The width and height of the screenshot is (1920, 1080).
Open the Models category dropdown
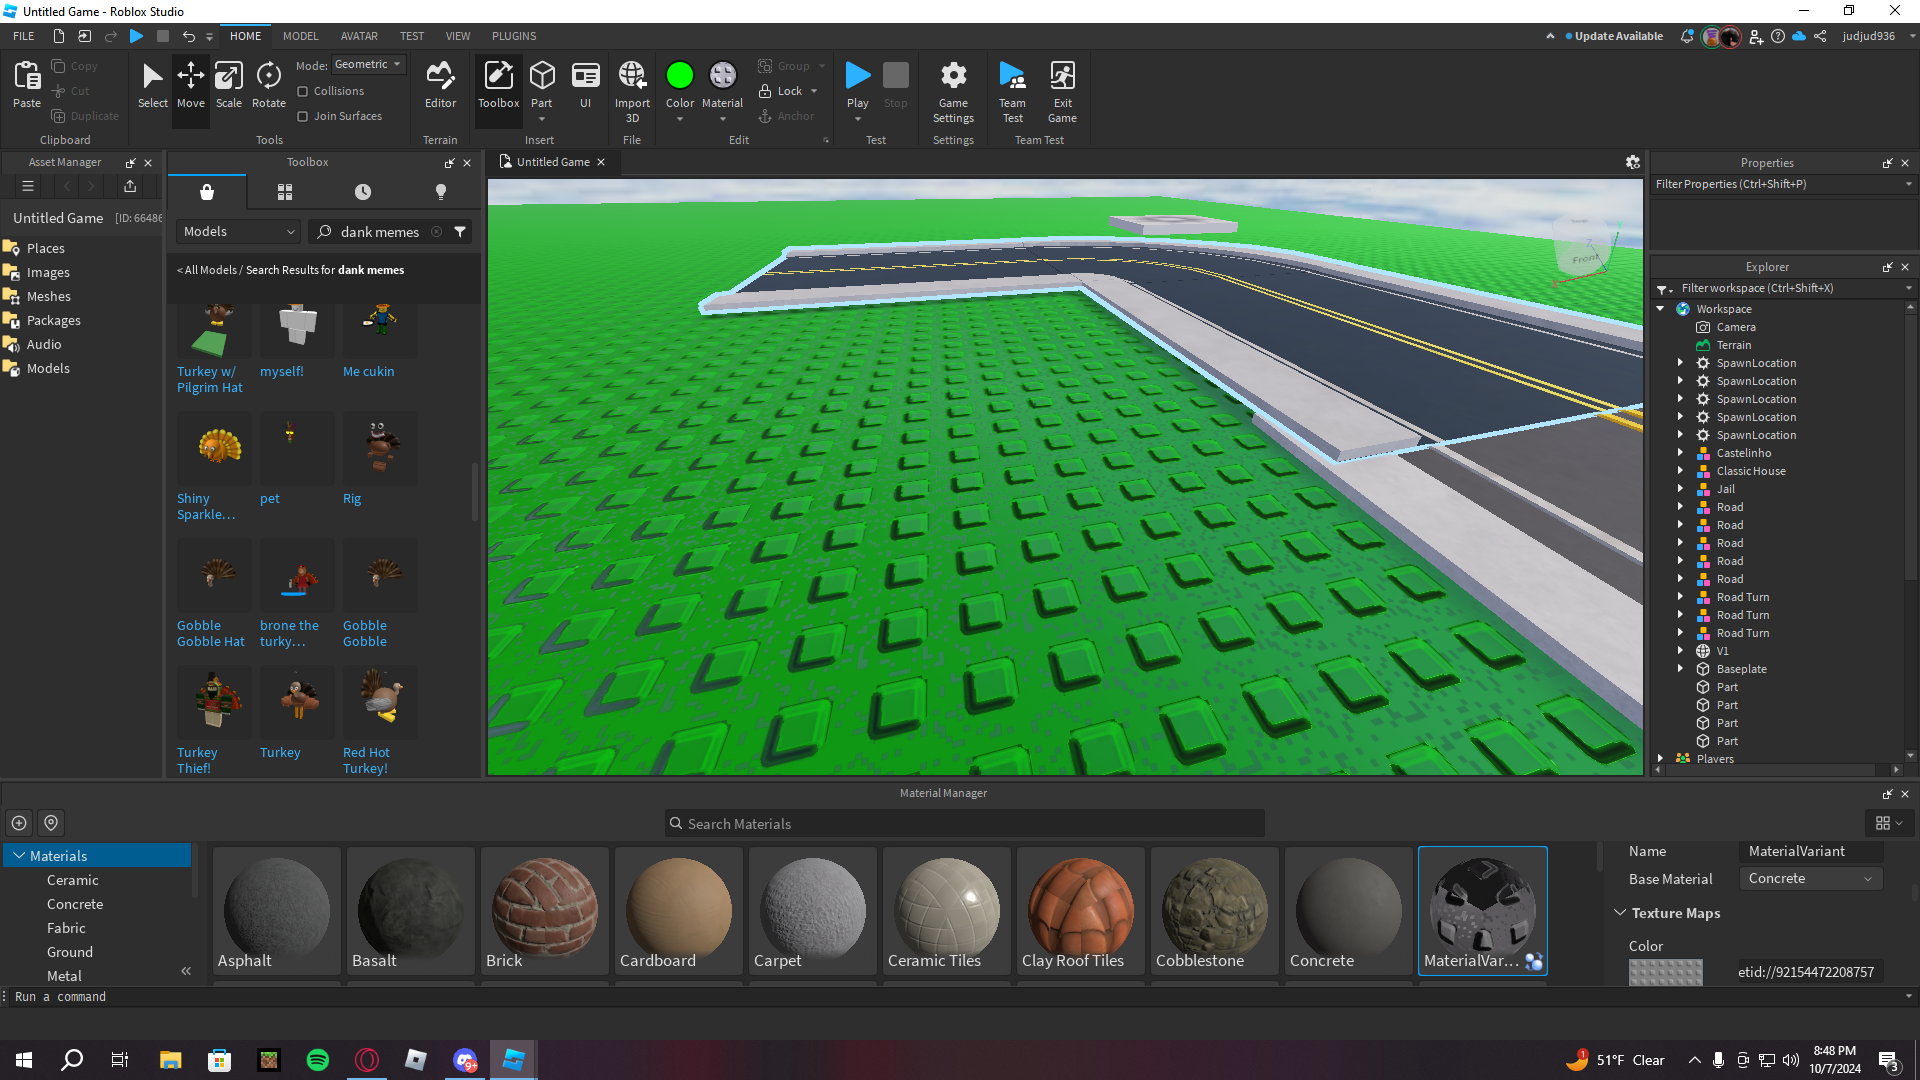coord(239,231)
